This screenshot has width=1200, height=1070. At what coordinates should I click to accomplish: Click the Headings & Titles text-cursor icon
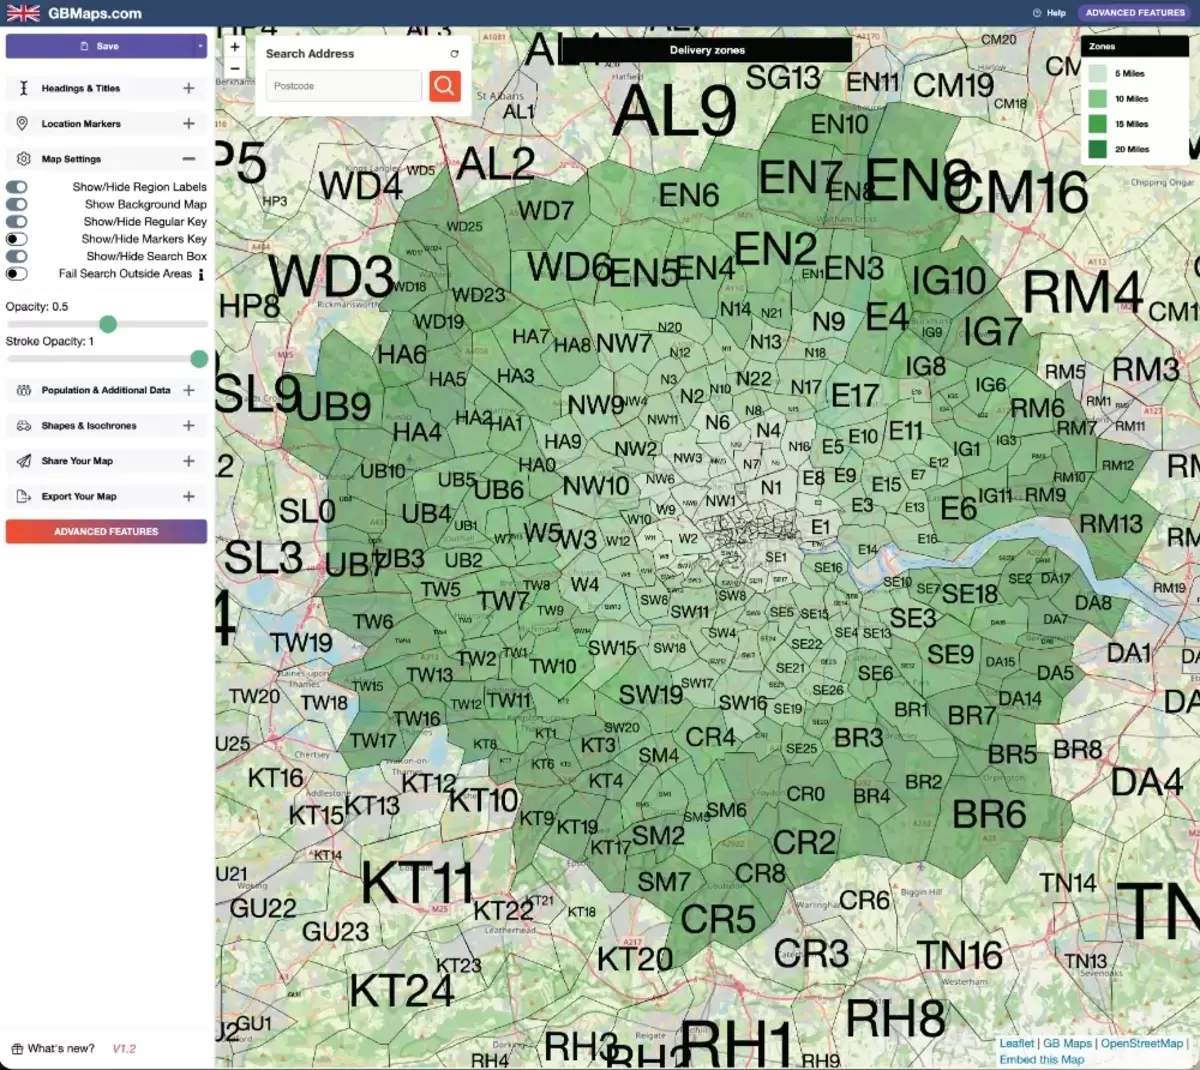(x=23, y=88)
